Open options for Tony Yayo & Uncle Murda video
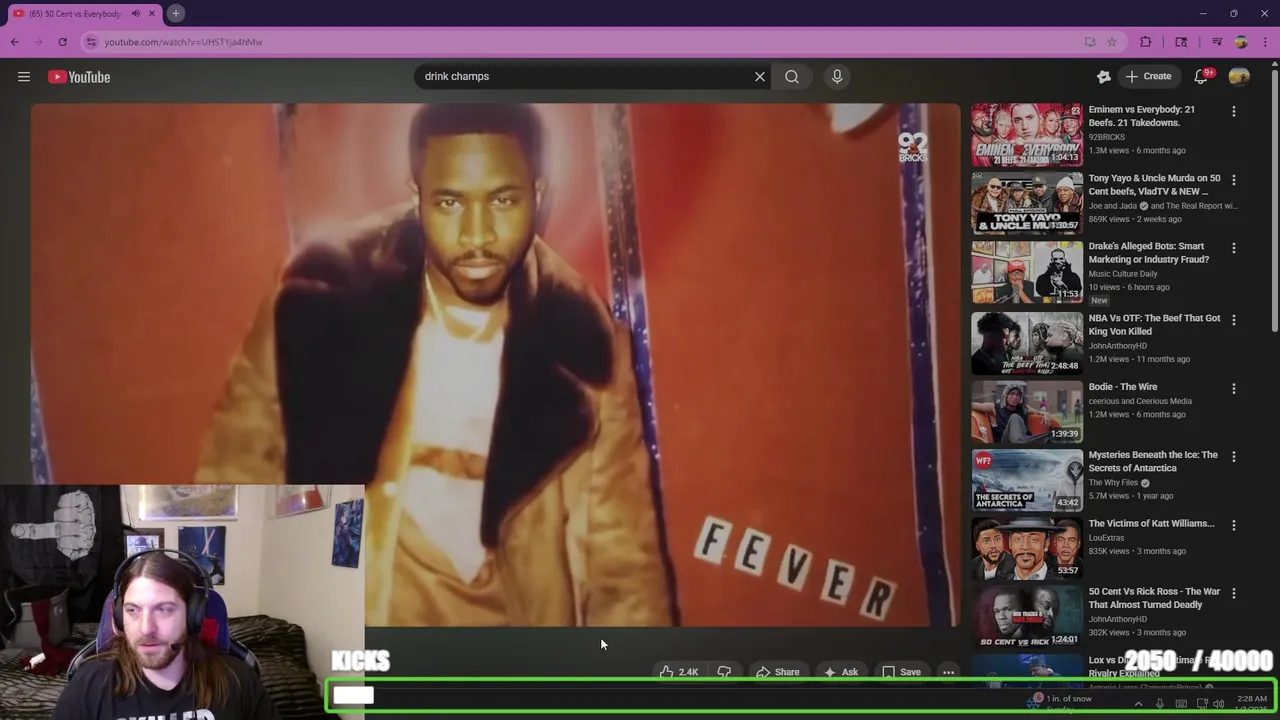This screenshot has height=720, width=1280. 1234,180
